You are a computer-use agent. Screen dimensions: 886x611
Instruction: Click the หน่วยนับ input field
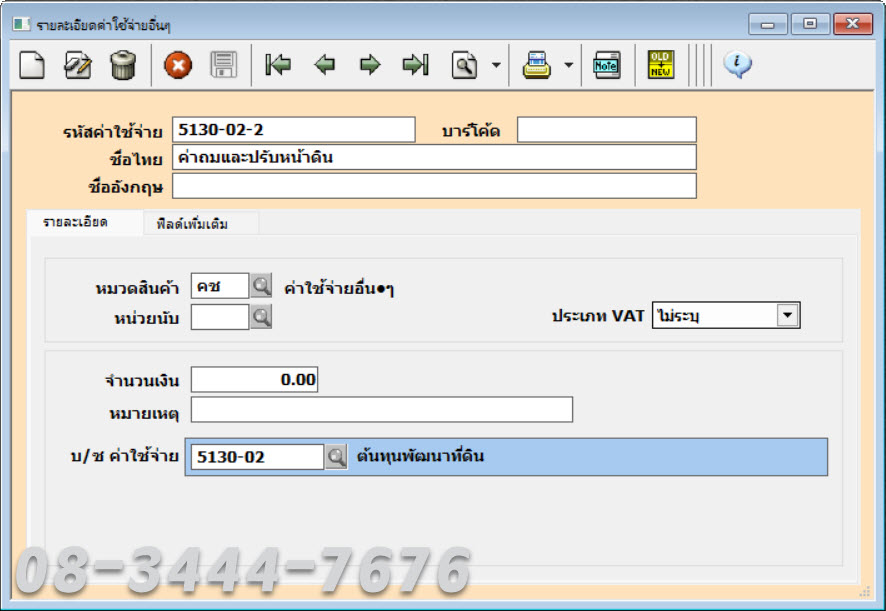pos(220,317)
